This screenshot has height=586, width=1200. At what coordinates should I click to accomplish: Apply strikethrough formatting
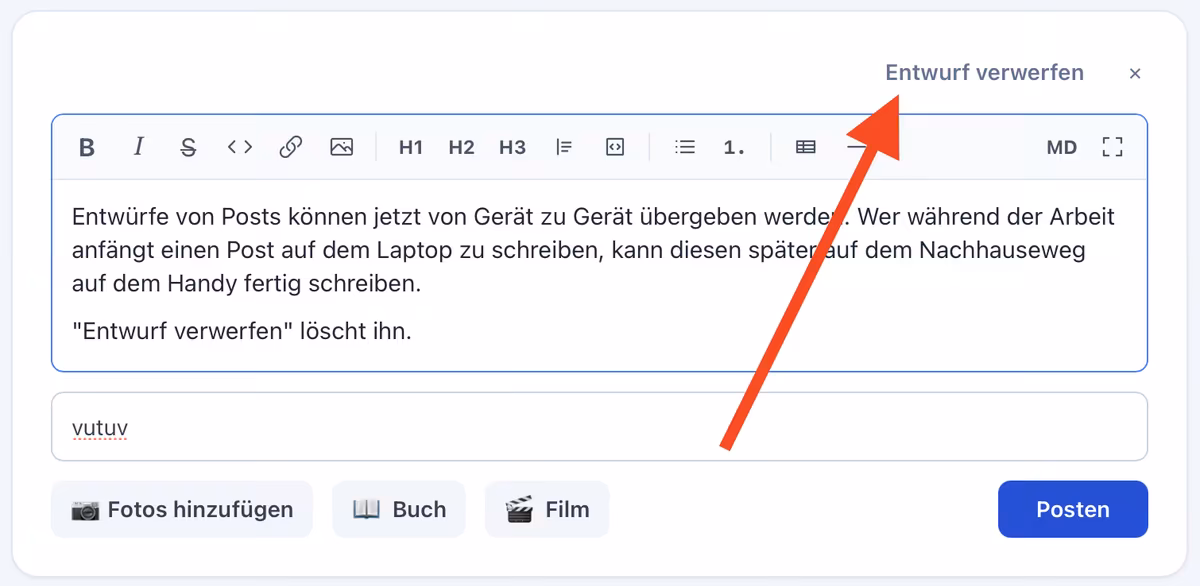point(188,147)
